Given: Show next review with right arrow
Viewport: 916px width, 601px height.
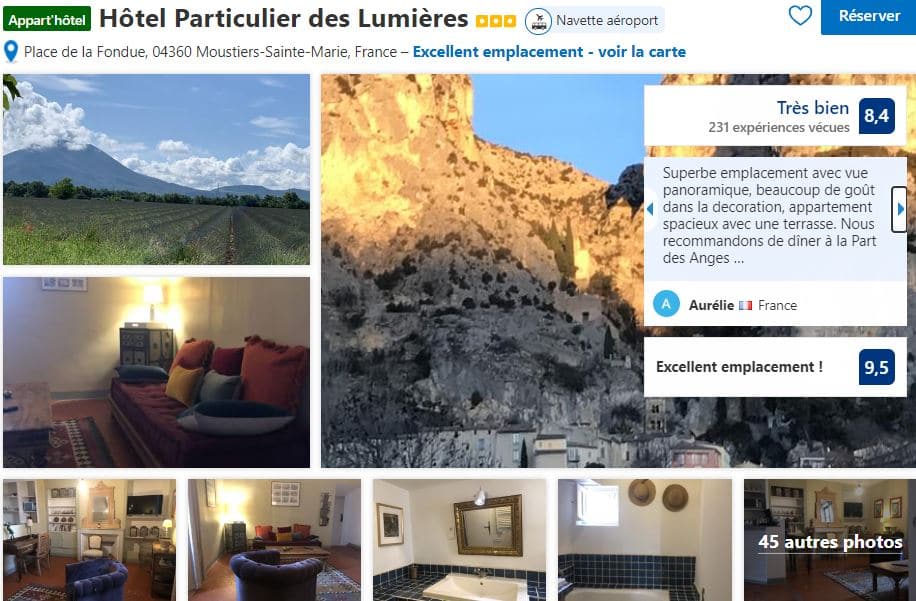Looking at the screenshot, I should (x=900, y=209).
